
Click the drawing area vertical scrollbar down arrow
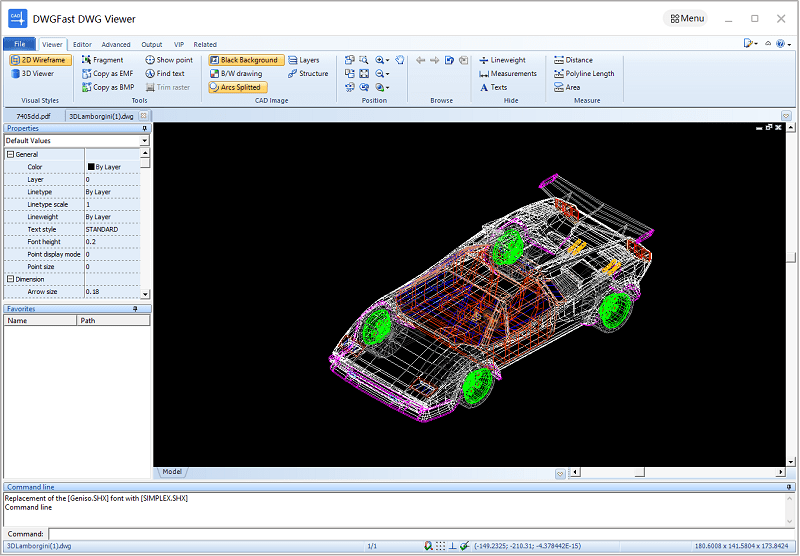point(791,462)
